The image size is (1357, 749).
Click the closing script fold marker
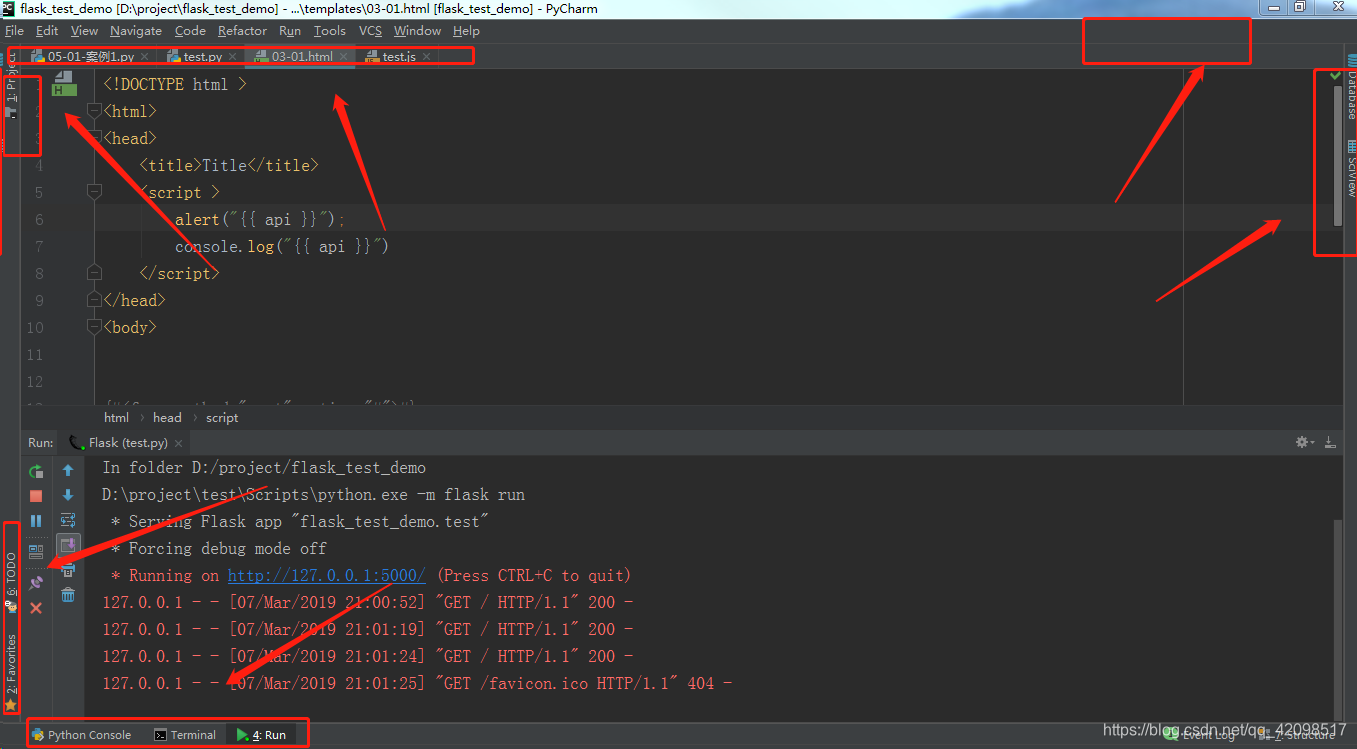[x=94, y=273]
